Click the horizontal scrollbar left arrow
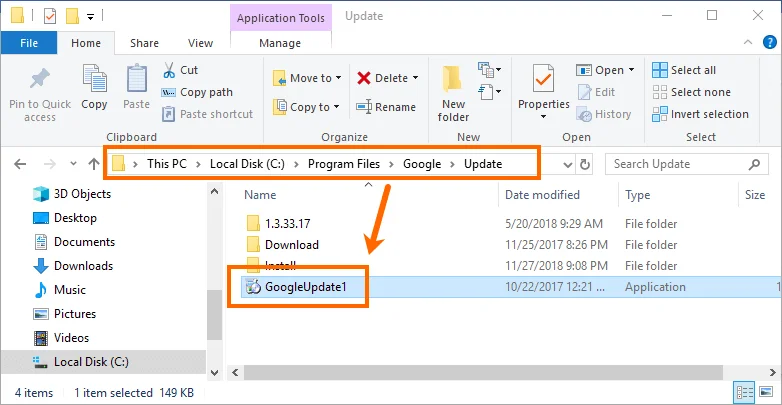 235,373
